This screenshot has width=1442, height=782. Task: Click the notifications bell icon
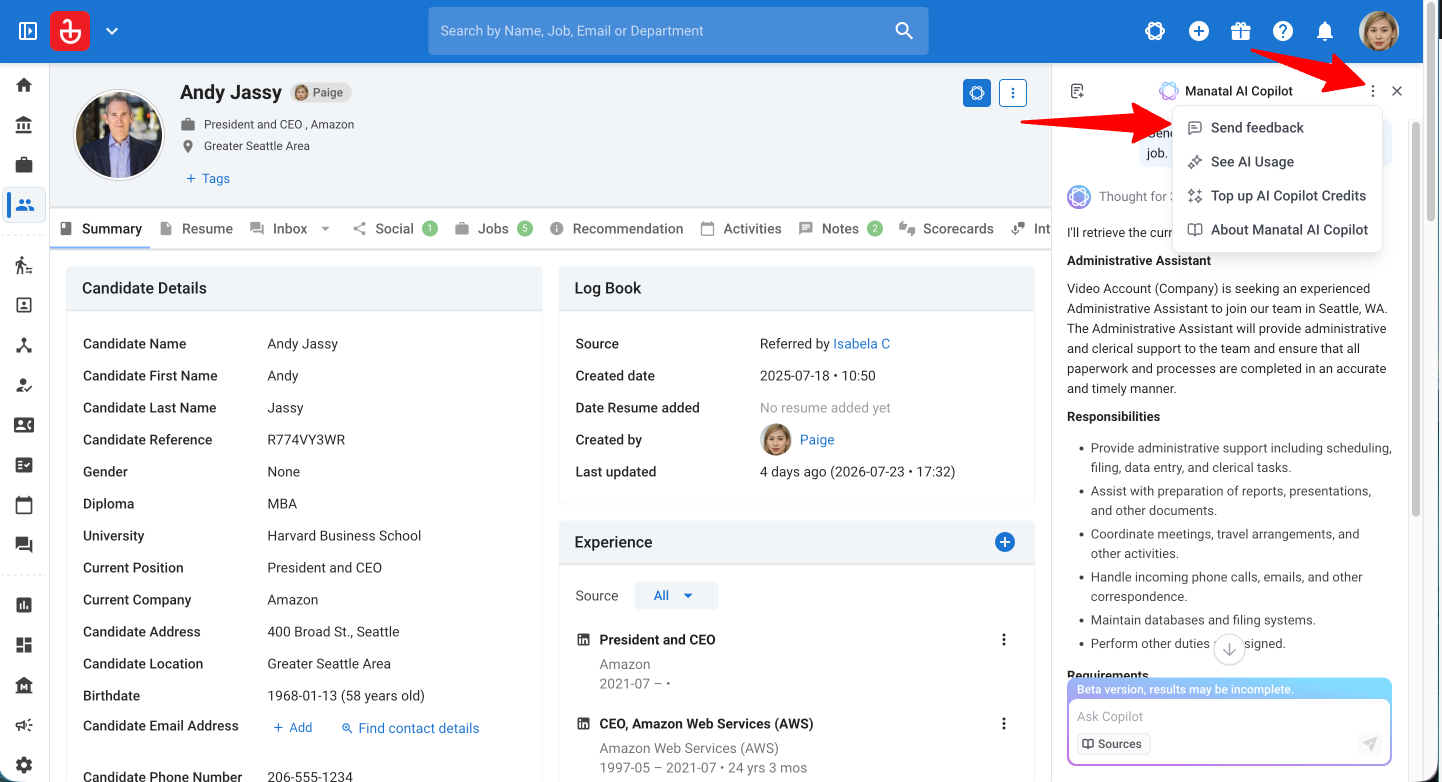1325,31
